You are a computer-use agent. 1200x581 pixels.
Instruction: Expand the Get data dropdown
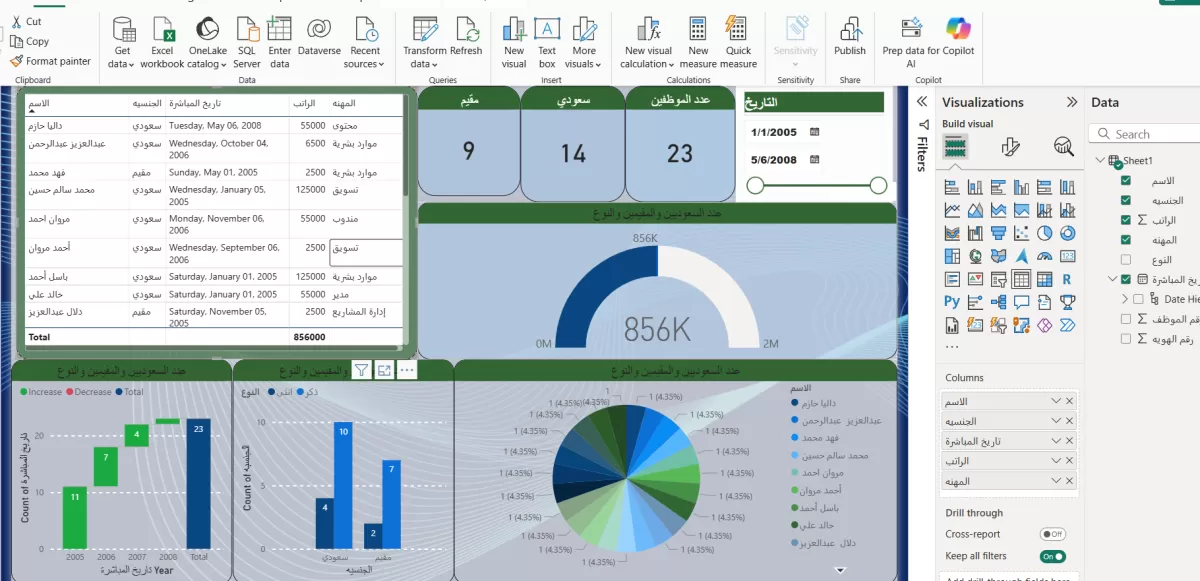point(122,64)
